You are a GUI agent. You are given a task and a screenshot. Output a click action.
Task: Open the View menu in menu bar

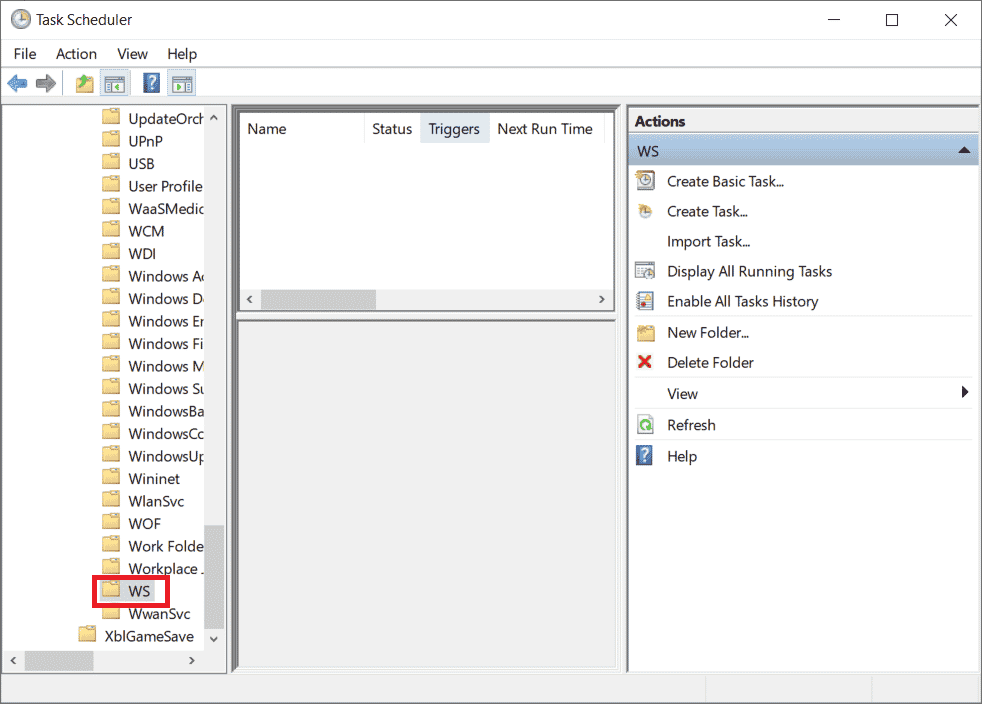pos(132,54)
